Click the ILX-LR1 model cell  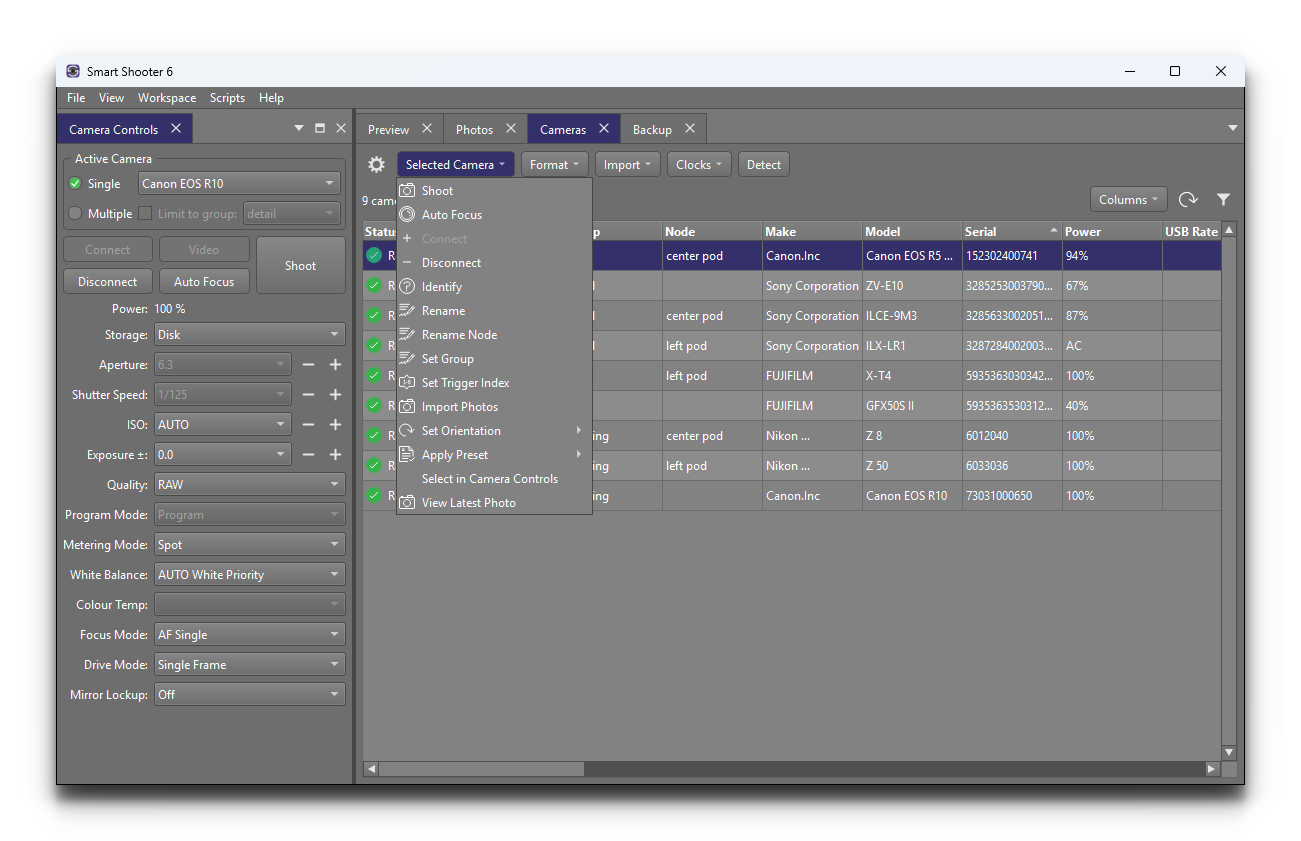pos(912,346)
